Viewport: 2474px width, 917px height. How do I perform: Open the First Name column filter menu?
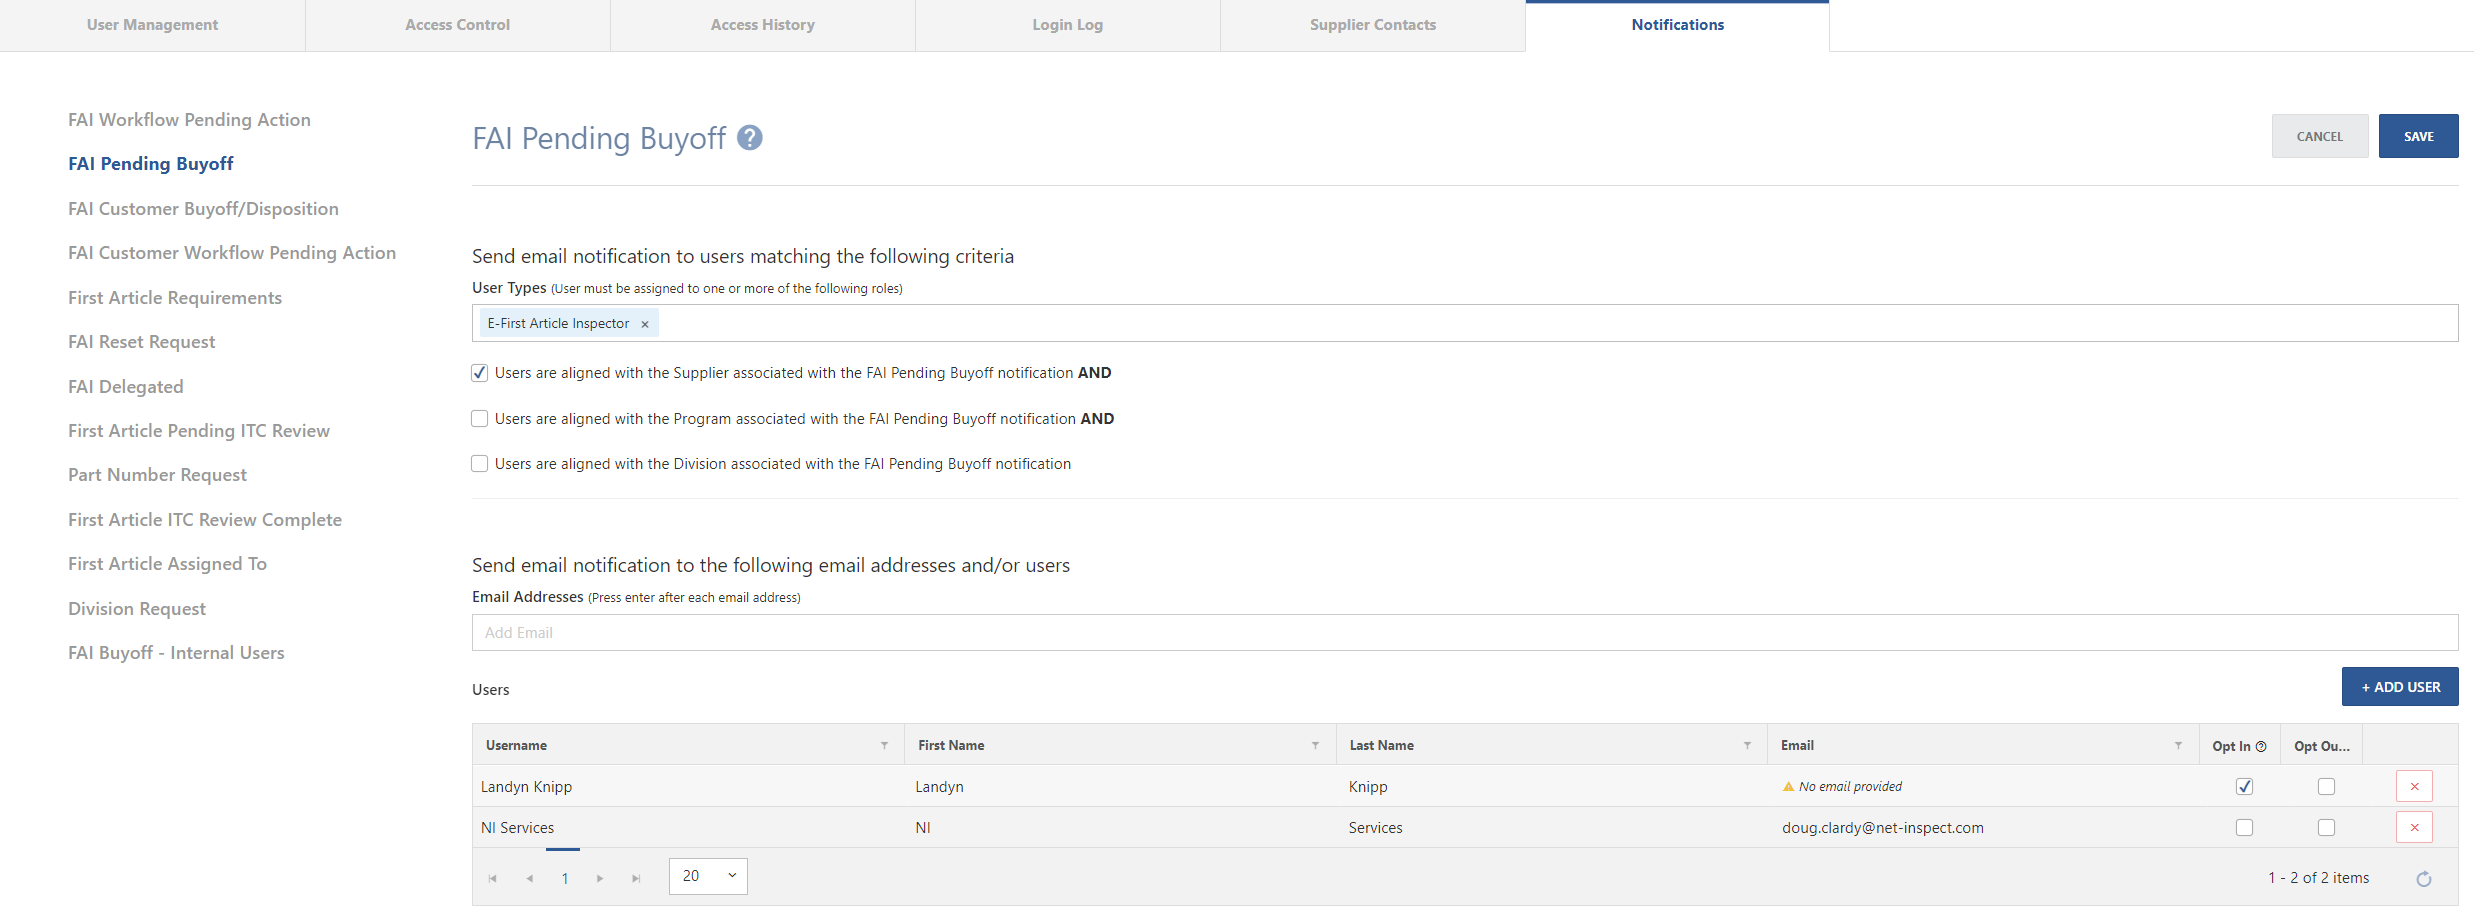1315,745
